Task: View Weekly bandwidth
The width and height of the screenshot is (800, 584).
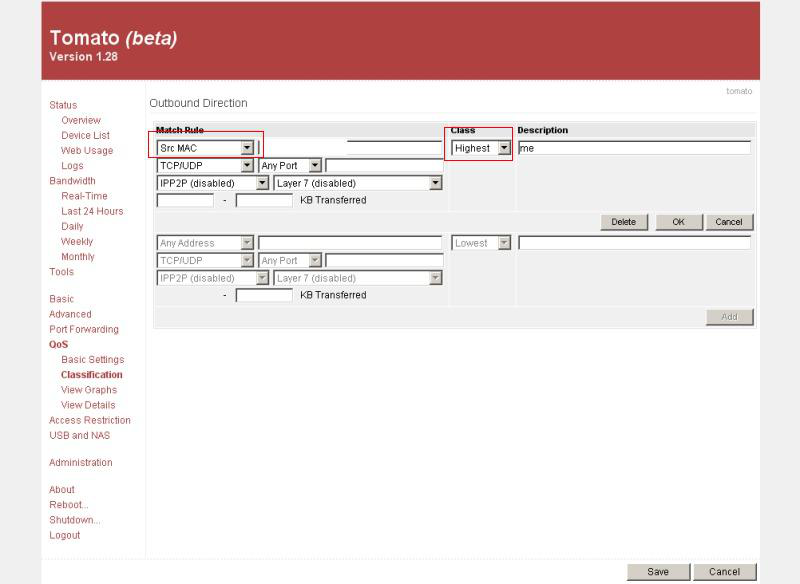Action: (x=77, y=241)
